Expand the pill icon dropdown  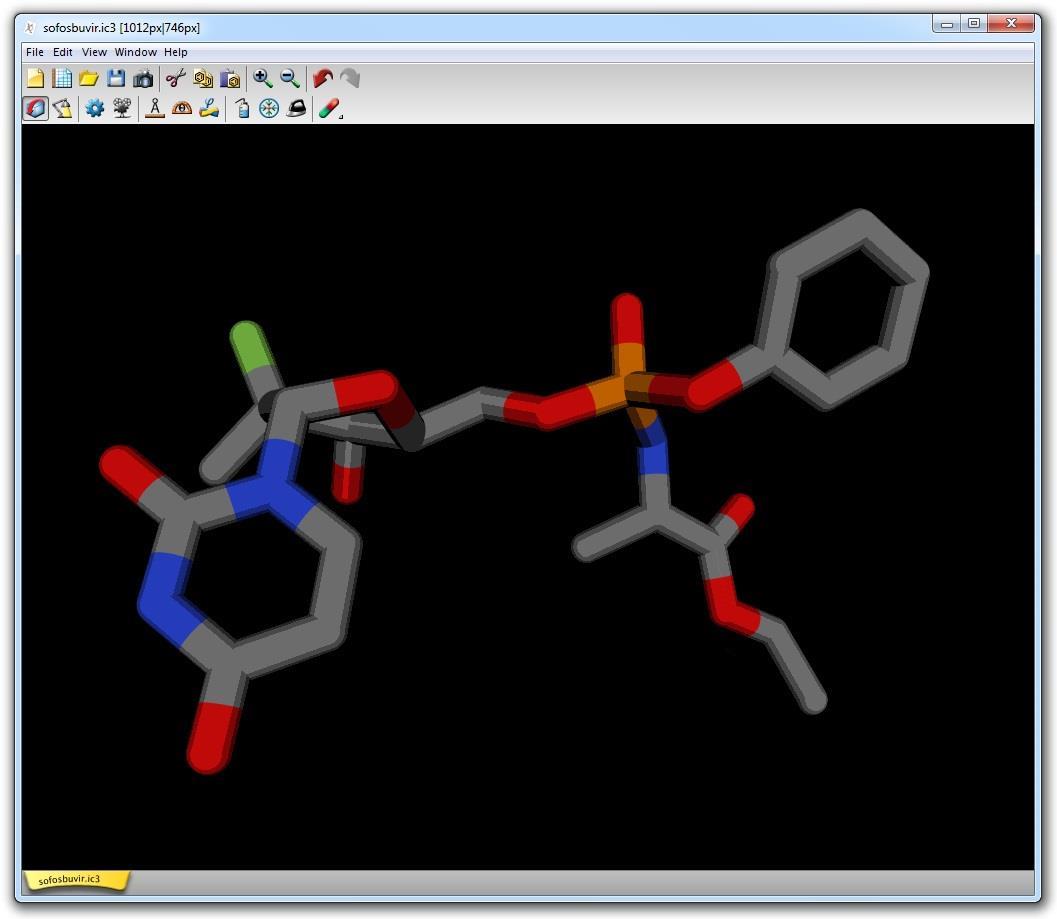341,117
